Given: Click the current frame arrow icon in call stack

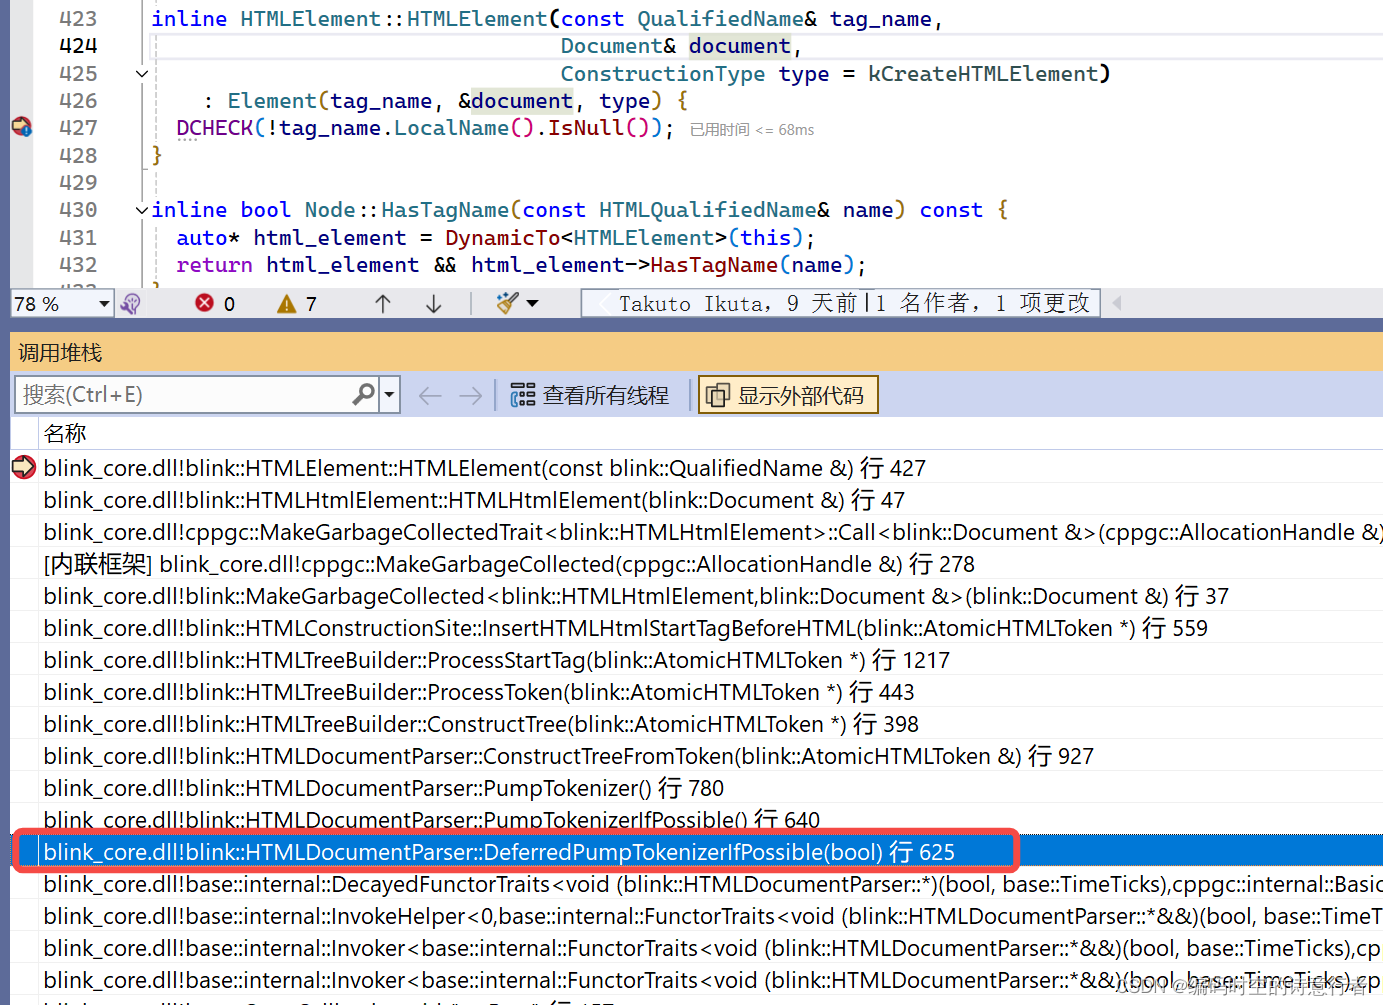Looking at the screenshot, I should click(x=24, y=467).
